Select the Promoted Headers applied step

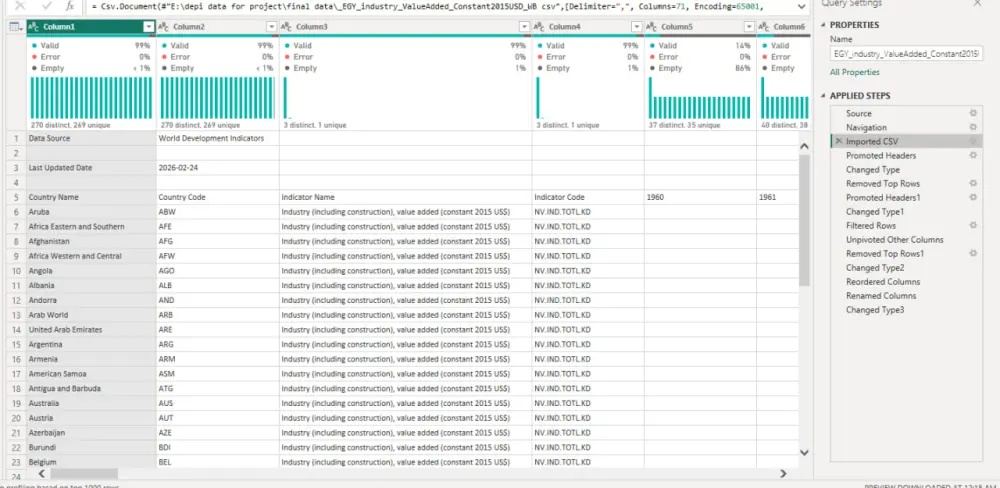[881, 155]
